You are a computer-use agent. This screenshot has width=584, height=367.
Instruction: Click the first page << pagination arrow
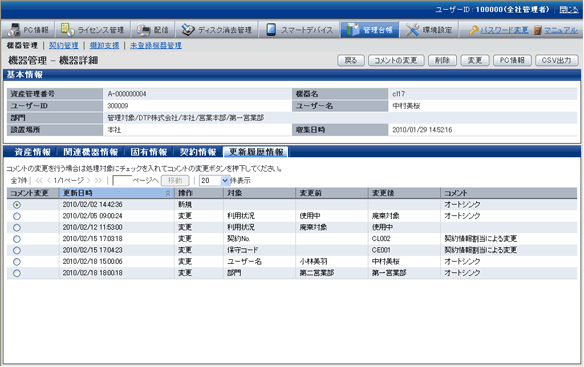[39, 181]
